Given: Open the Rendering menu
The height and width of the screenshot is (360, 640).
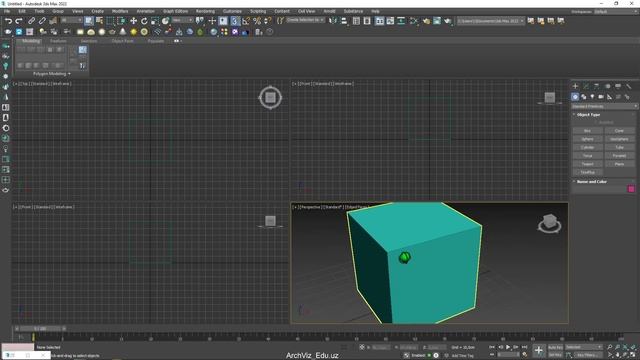Looking at the screenshot, I should [205, 11].
